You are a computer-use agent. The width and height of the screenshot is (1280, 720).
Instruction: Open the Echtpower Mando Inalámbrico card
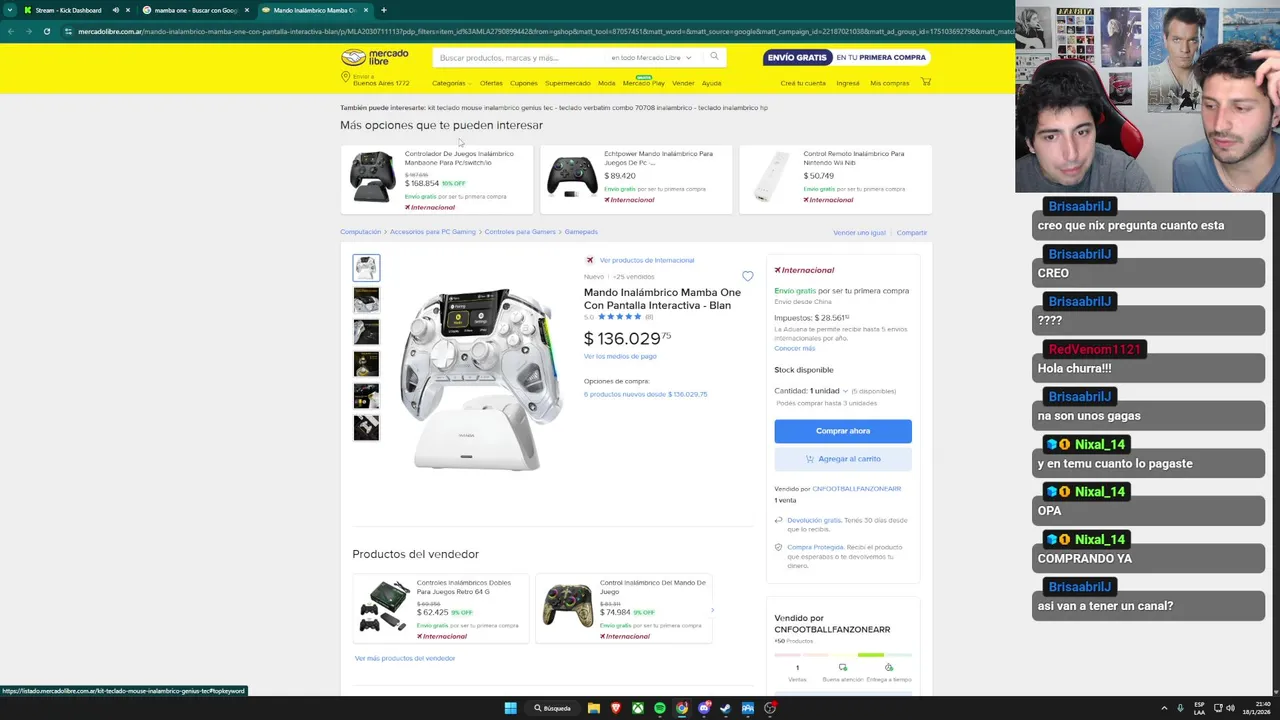636,180
